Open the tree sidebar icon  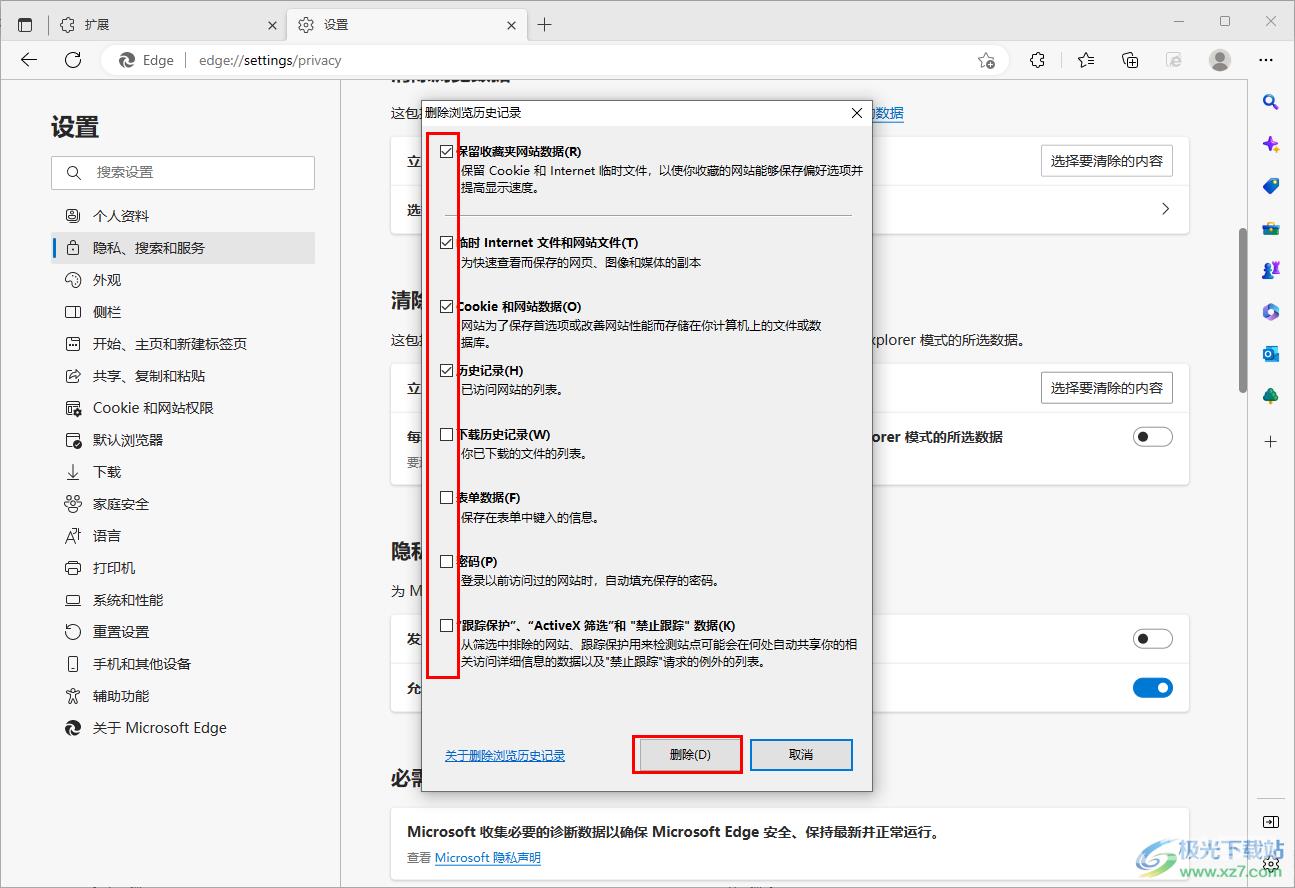[x=1271, y=396]
